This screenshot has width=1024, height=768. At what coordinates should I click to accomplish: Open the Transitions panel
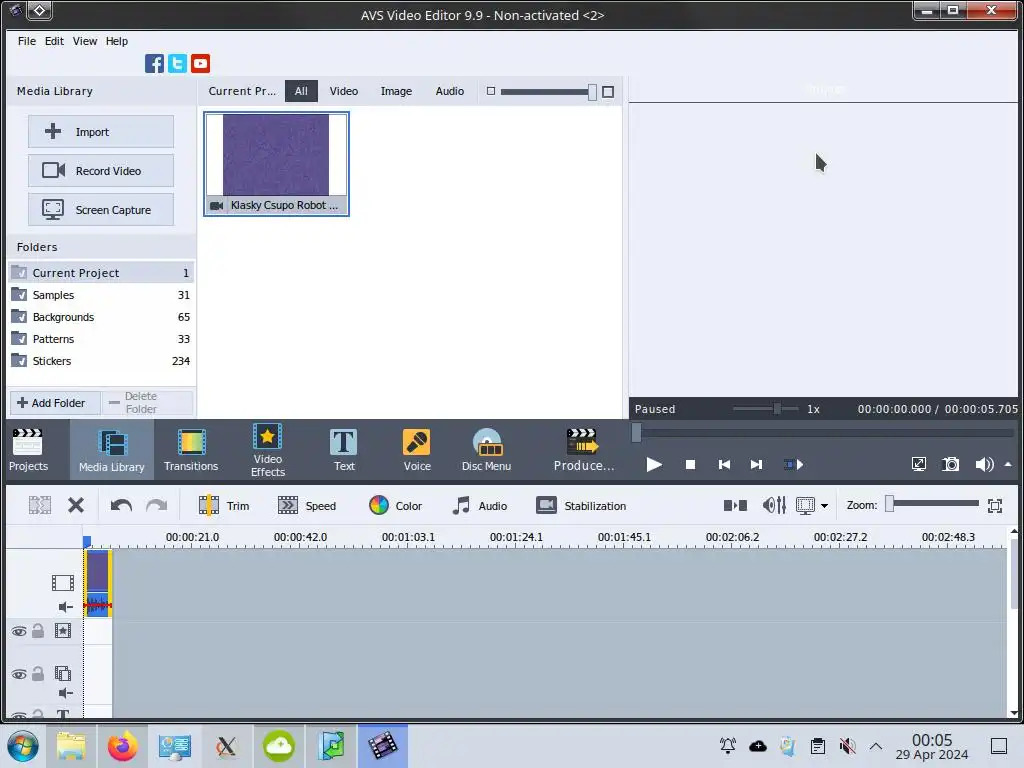191,450
